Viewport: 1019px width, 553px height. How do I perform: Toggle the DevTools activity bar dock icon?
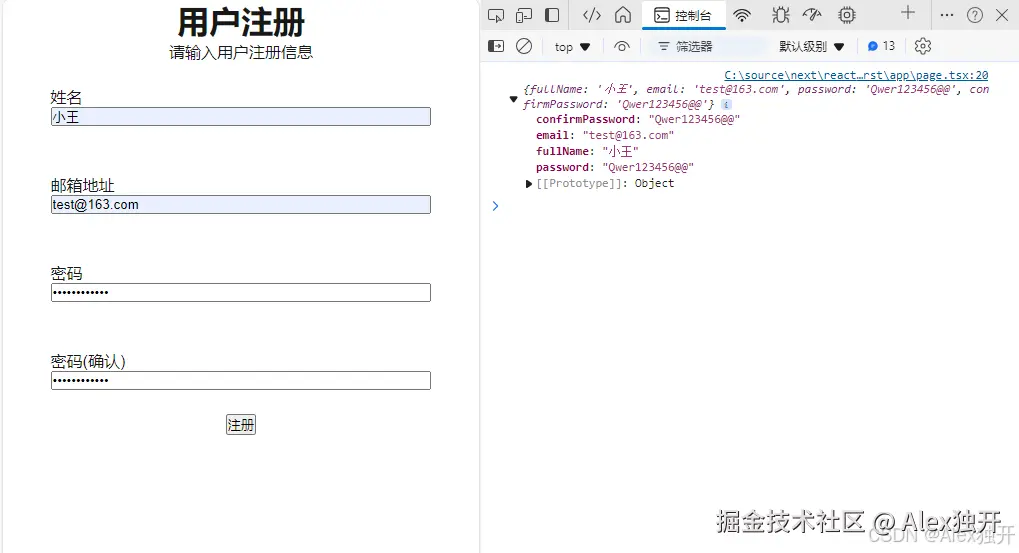pos(552,15)
